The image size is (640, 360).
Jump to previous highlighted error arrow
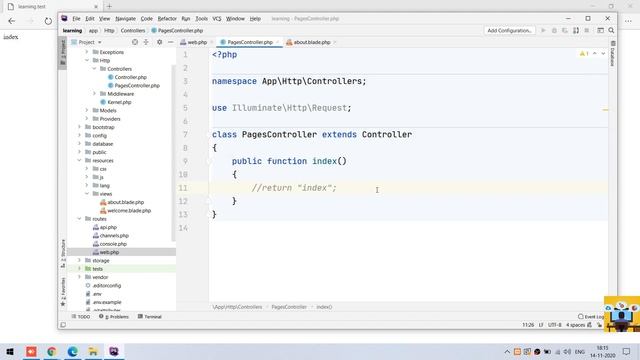tap(595, 53)
